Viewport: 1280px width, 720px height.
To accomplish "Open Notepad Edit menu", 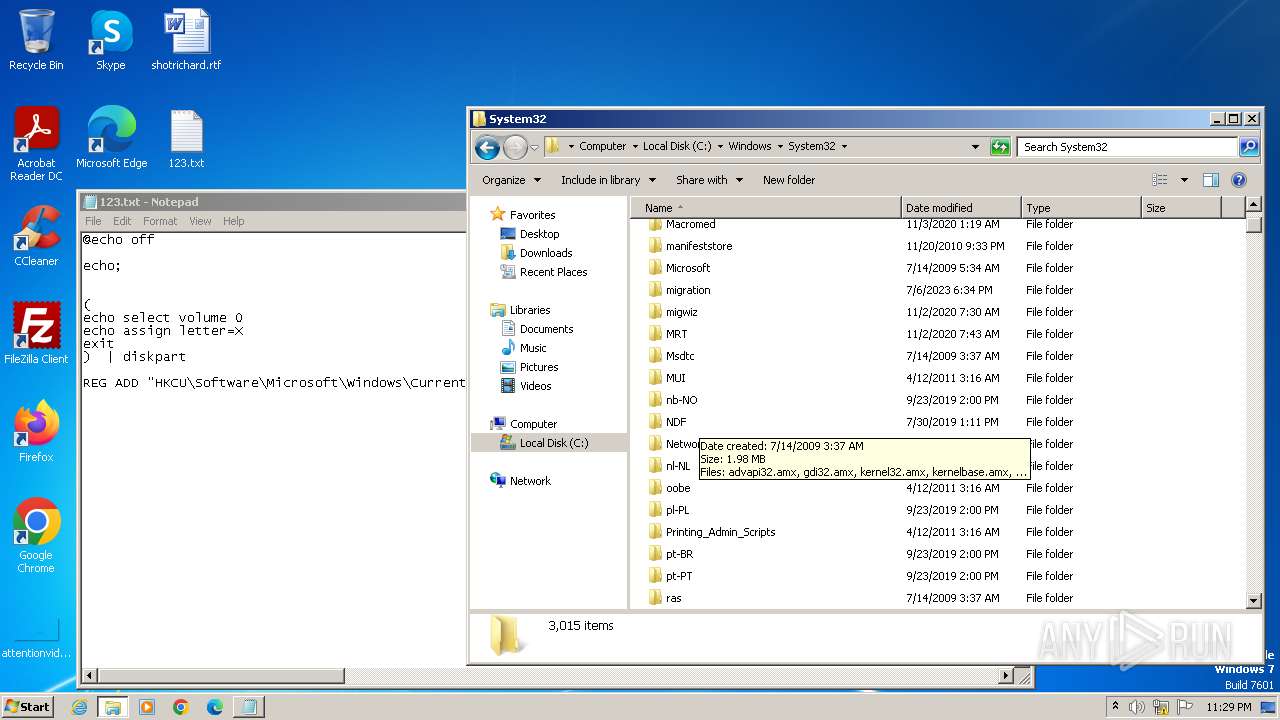I will pyautogui.click(x=122, y=221).
